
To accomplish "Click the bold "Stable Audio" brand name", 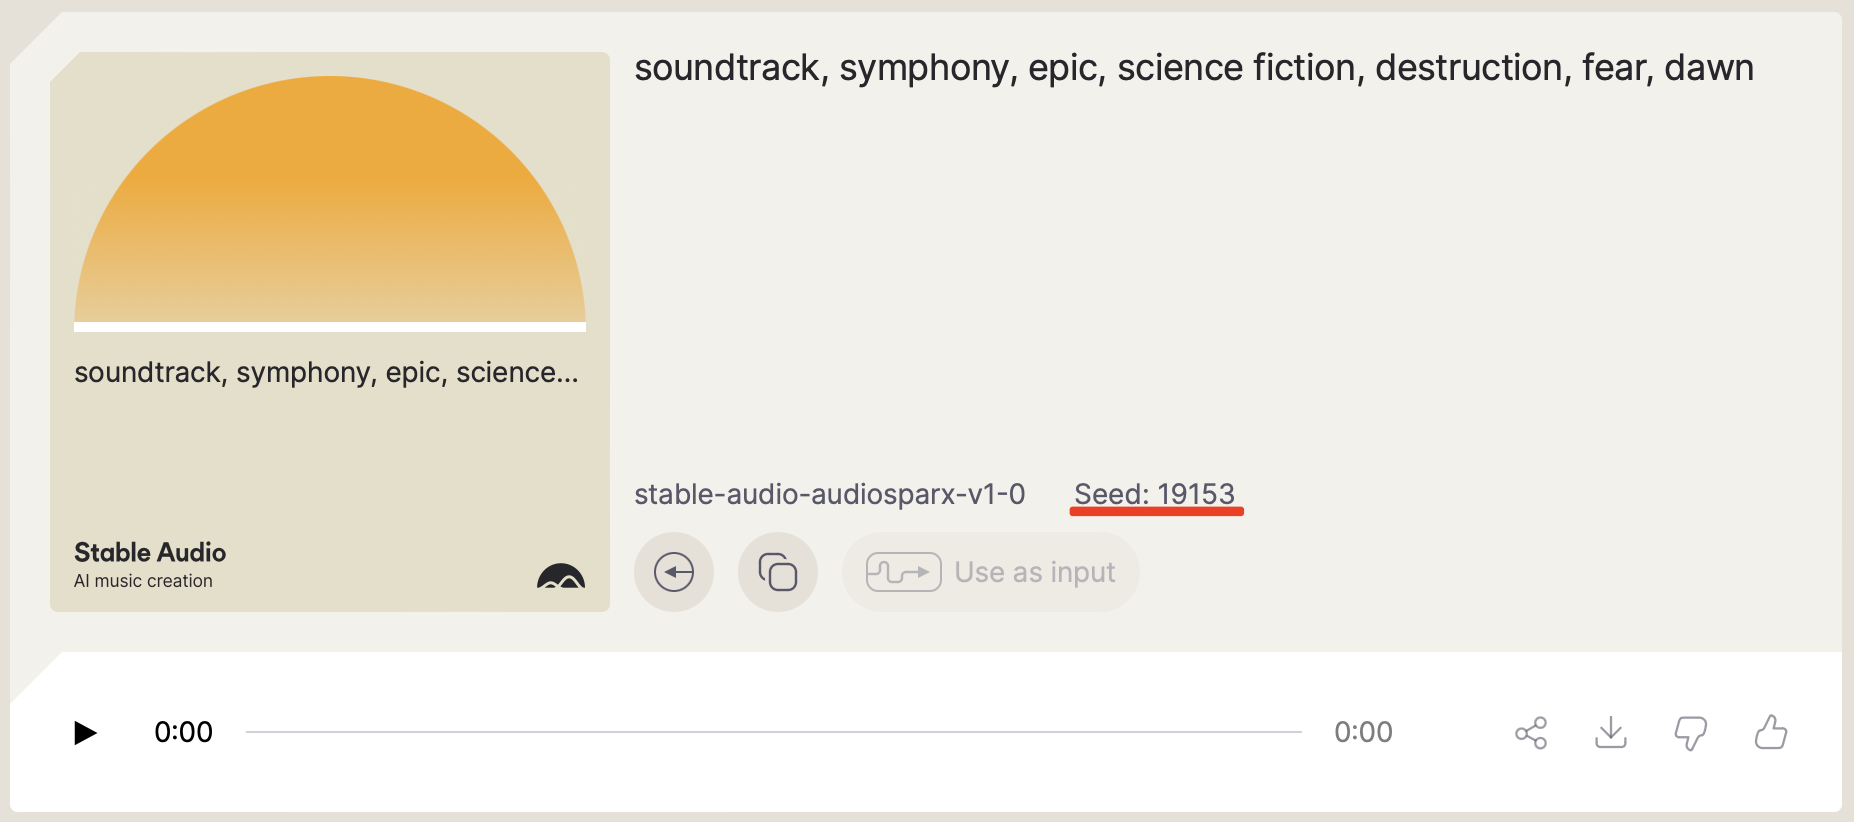I will coord(150,552).
